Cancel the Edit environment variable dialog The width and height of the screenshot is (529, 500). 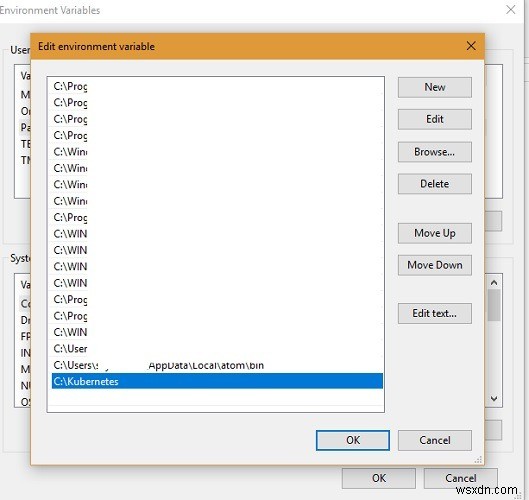tap(435, 440)
